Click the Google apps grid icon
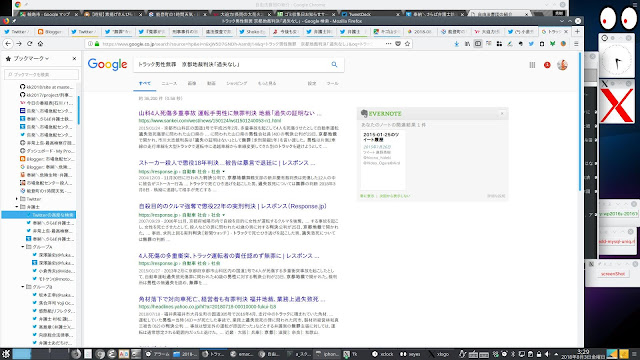640x360 pixels. click(x=532, y=65)
